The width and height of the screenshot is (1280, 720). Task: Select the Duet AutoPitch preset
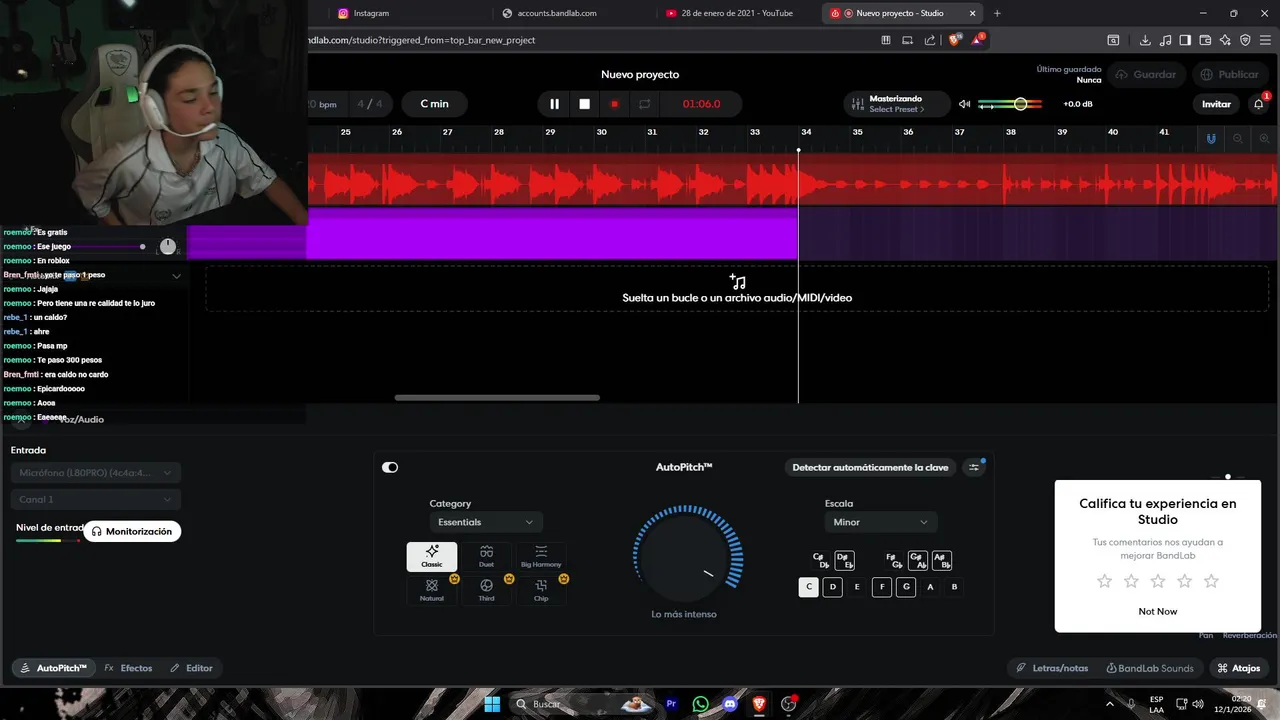click(x=486, y=557)
